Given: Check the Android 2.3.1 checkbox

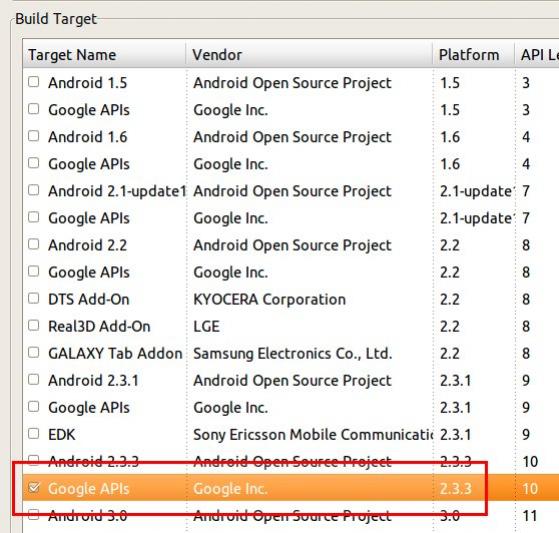Looking at the screenshot, I should point(34,379).
